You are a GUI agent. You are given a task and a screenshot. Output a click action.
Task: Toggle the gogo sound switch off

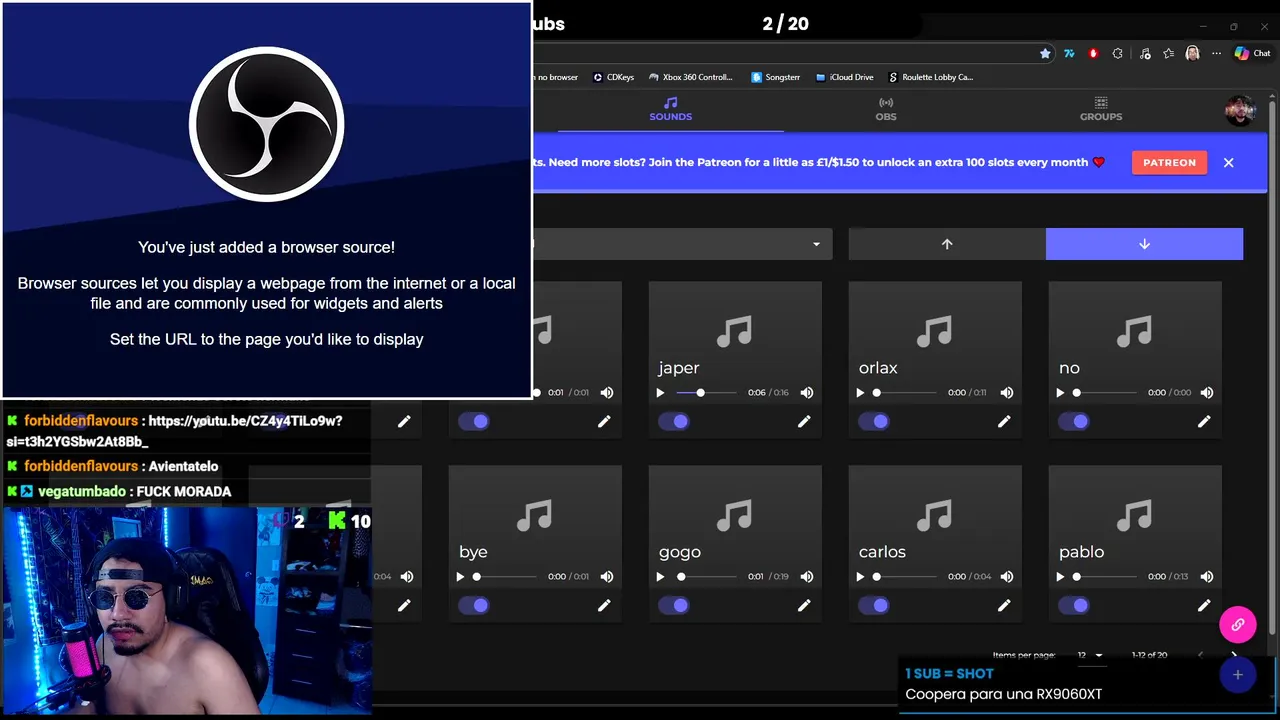pyautogui.click(x=674, y=606)
